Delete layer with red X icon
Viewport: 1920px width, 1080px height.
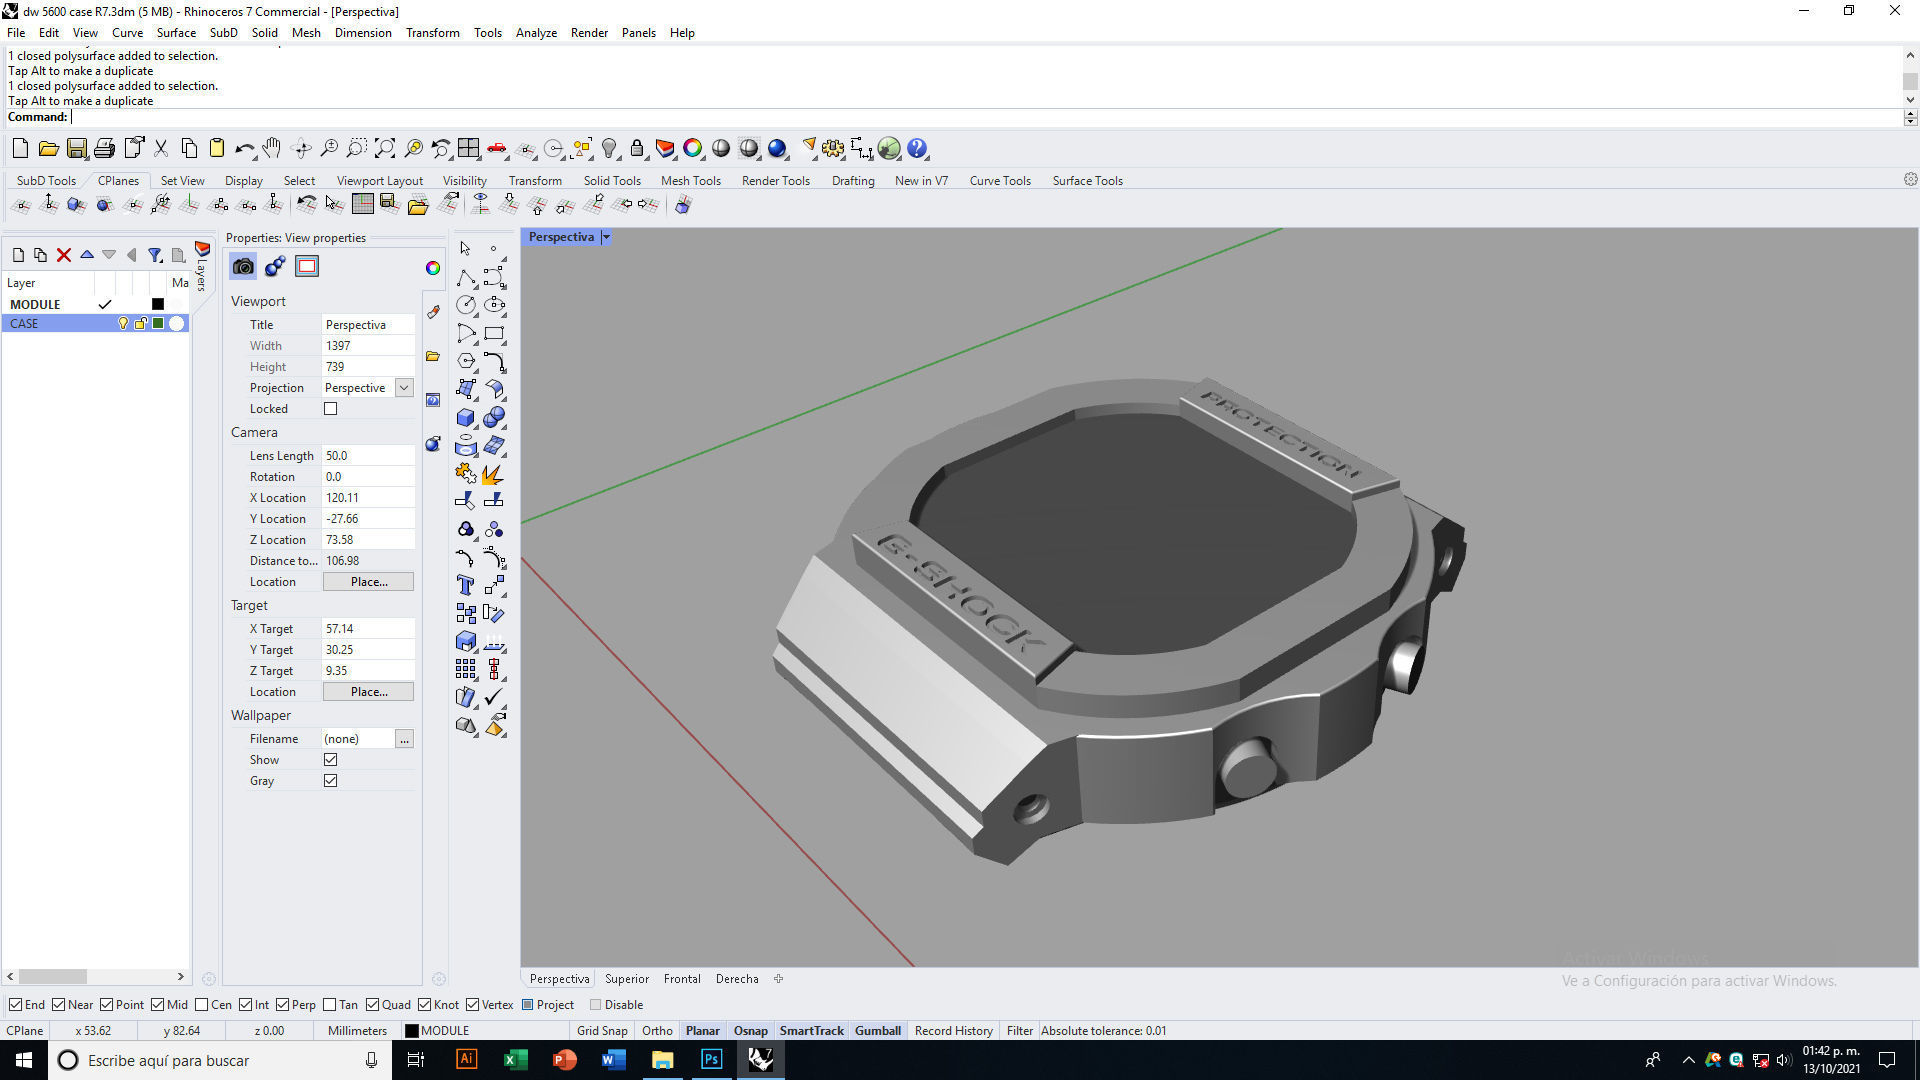[x=64, y=255]
